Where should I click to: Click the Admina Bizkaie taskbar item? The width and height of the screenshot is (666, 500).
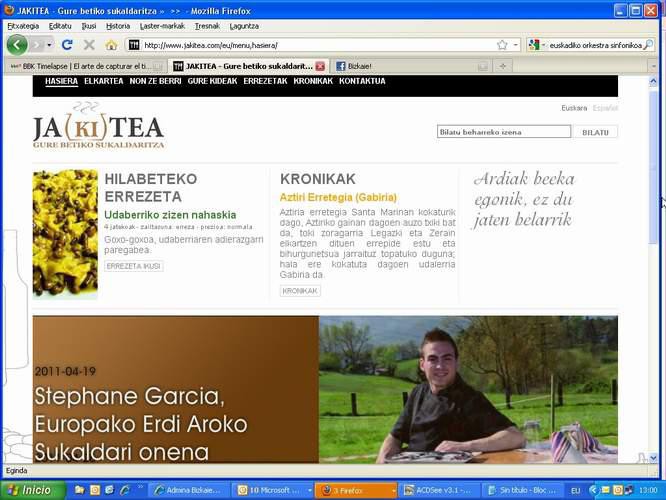tap(189, 490)
